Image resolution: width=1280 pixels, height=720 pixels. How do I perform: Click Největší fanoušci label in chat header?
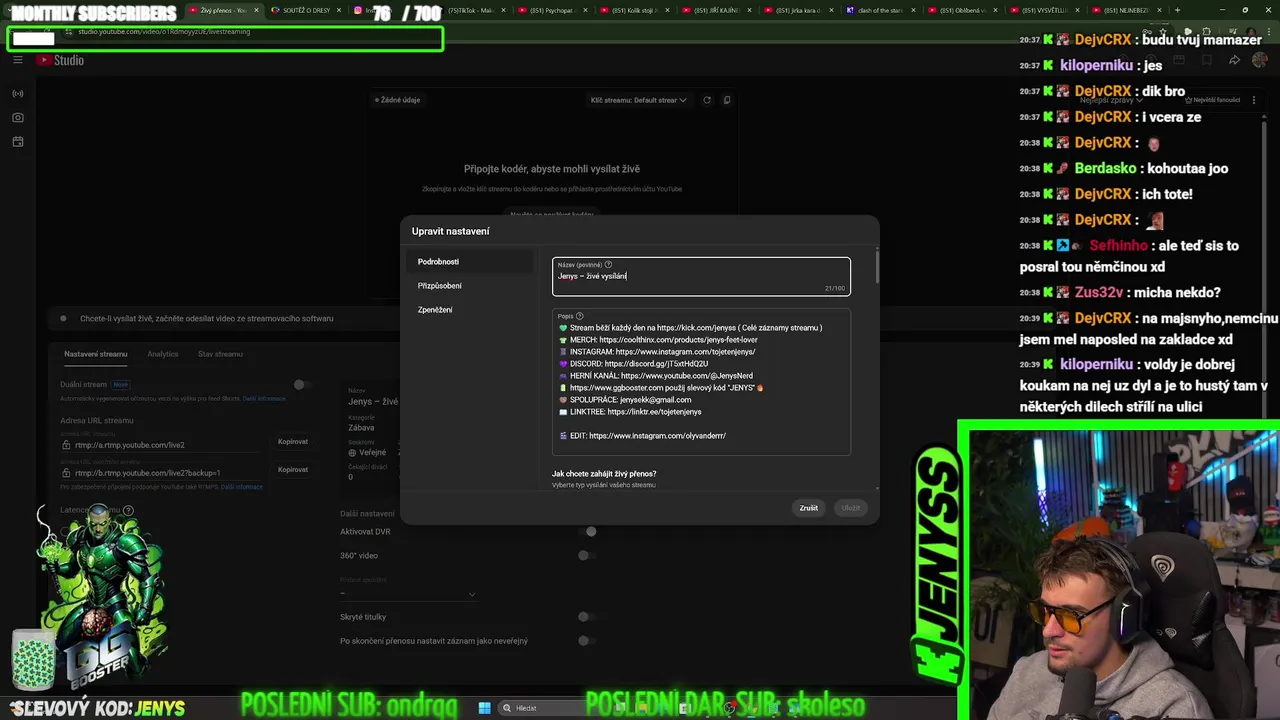1214,100
